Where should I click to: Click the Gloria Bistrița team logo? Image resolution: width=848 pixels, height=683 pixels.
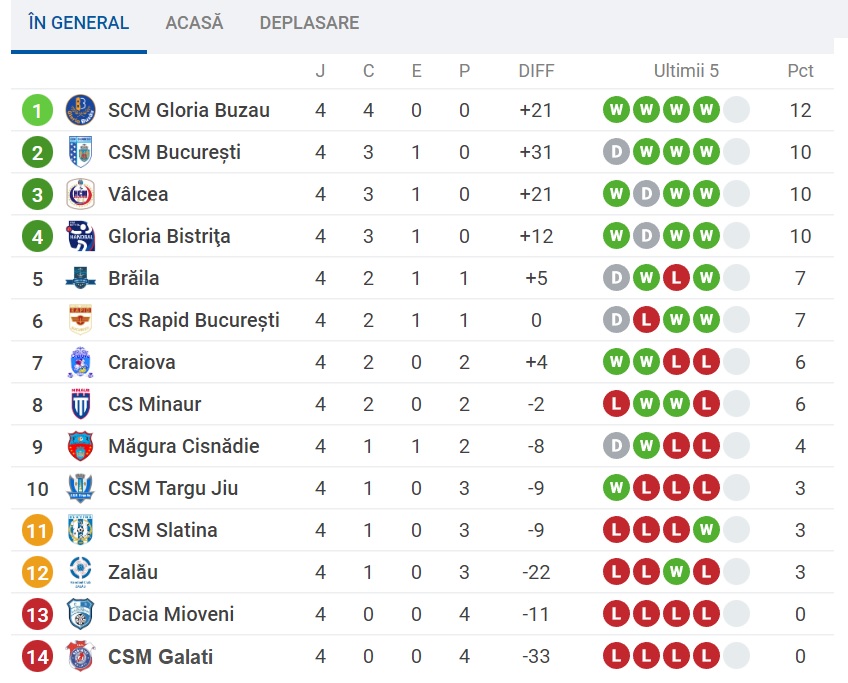coord(80,236)
